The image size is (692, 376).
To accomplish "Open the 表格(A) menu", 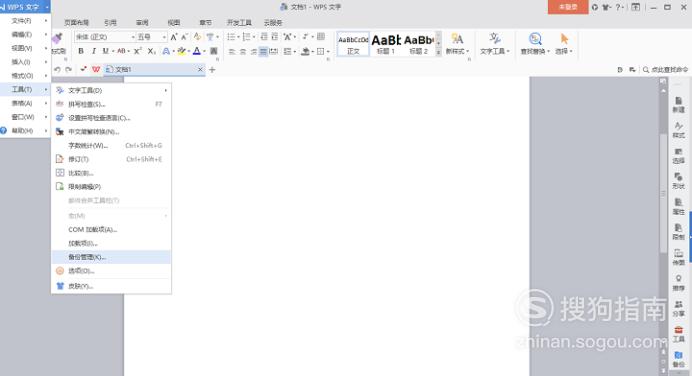I will (25, 103).
